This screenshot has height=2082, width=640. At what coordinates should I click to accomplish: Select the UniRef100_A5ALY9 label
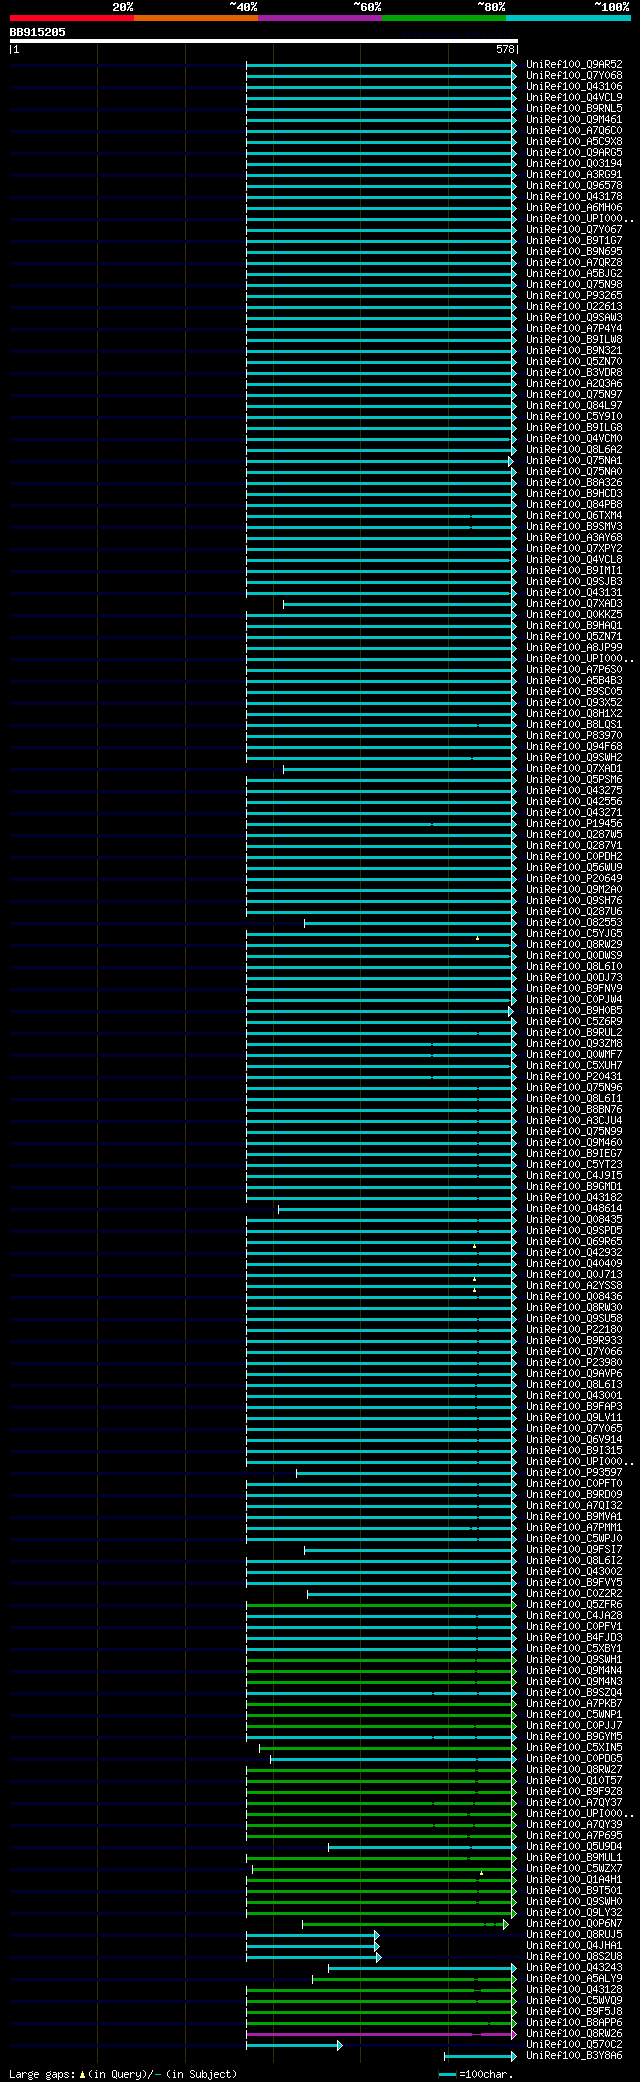pos(574,1978)
